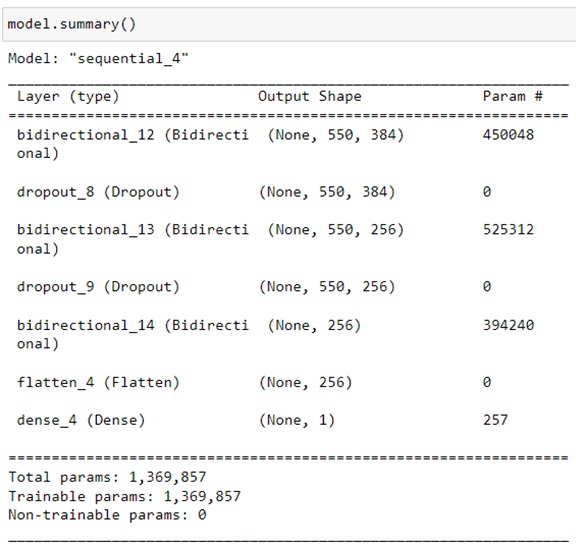576x547 pixels.
Task: Click the 525312 parameter count
Action: coord(508,230)
